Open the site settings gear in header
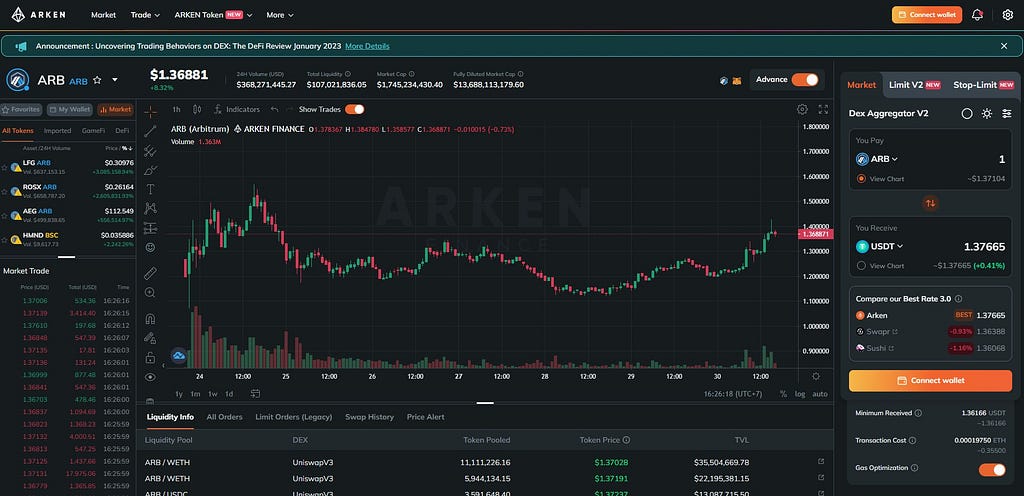1024x496 pixels. click(x=1008, y=14)
